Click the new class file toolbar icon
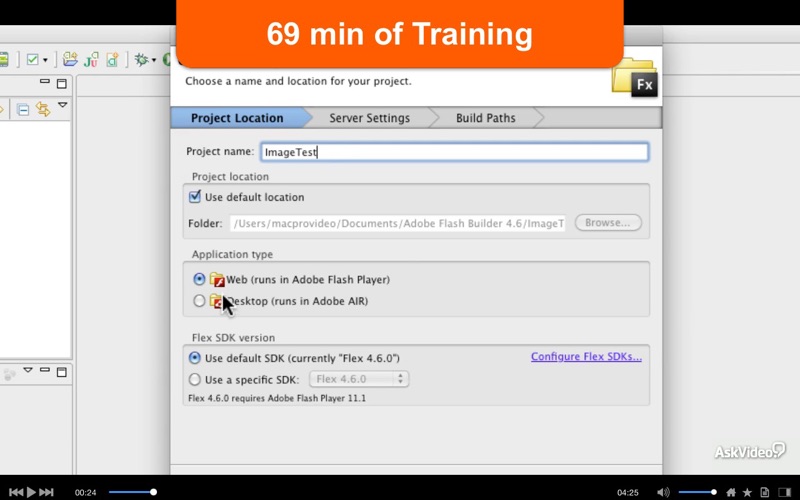The image size is (800, 500). click(x=112, y=60)
